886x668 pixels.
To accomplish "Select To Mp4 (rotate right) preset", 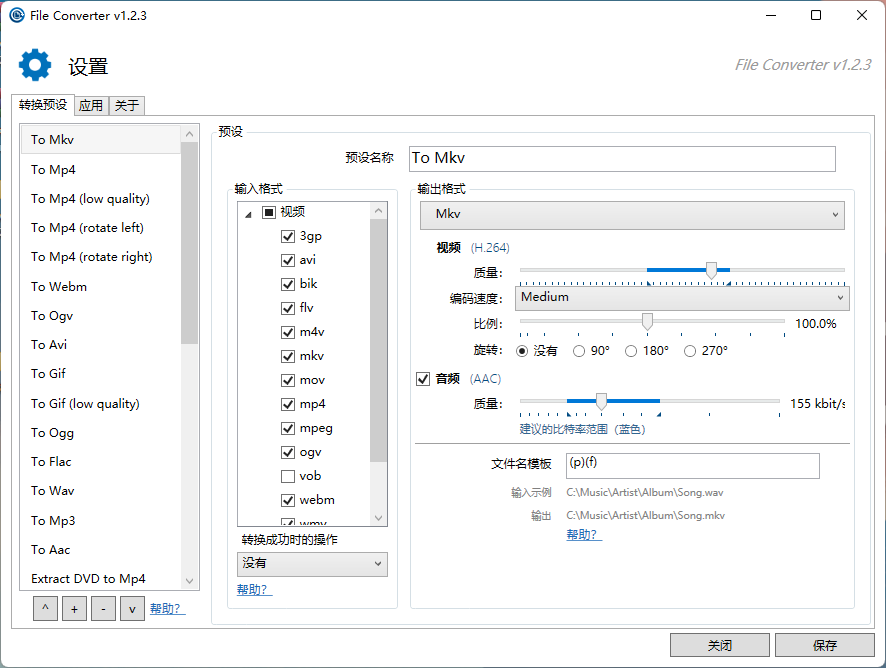I will click(101, 257).
